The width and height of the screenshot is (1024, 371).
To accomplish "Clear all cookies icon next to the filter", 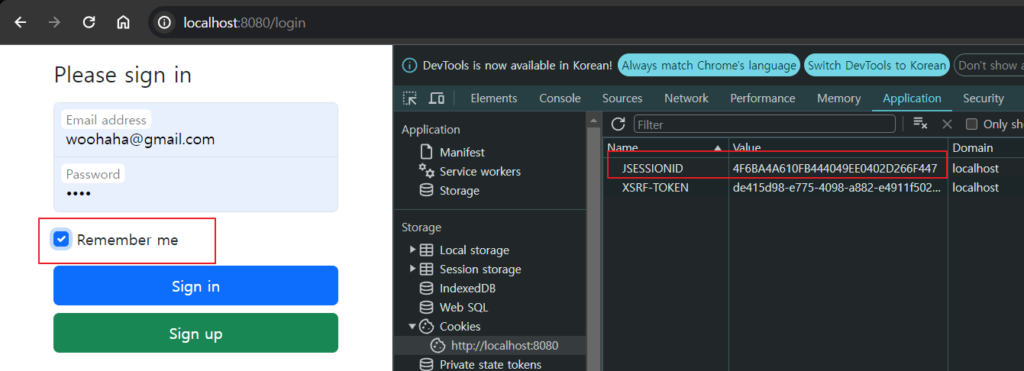I will (x=921, y=124).
